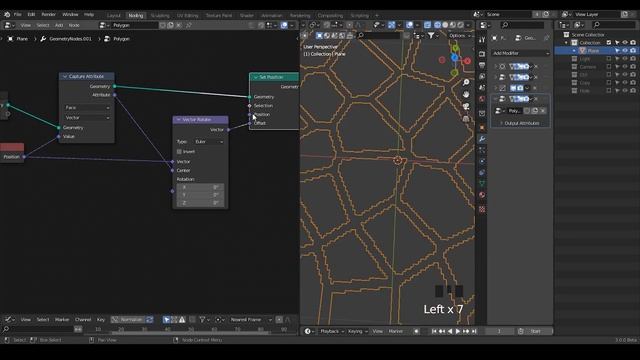The image size is (640, 360).
Task: Collapse the Capture Attribute node
Action: (x=64, y=77)
